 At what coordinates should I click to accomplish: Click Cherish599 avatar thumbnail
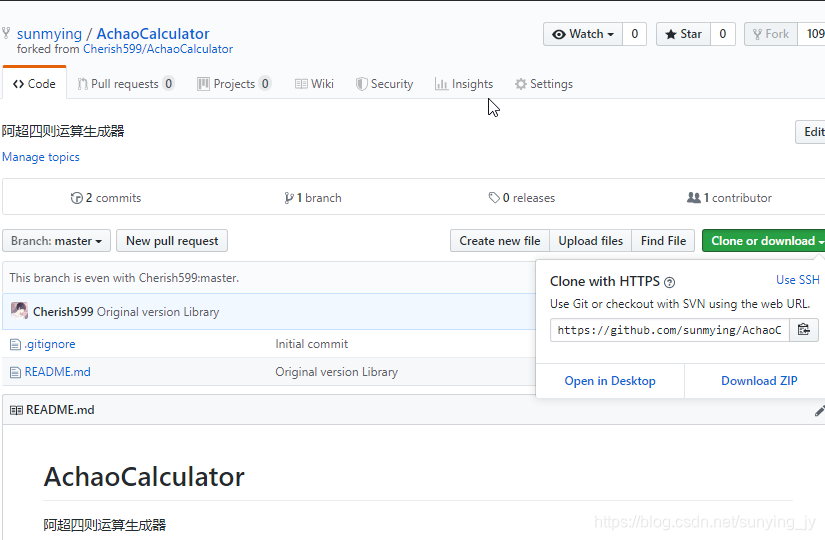[x=19, y=311]
